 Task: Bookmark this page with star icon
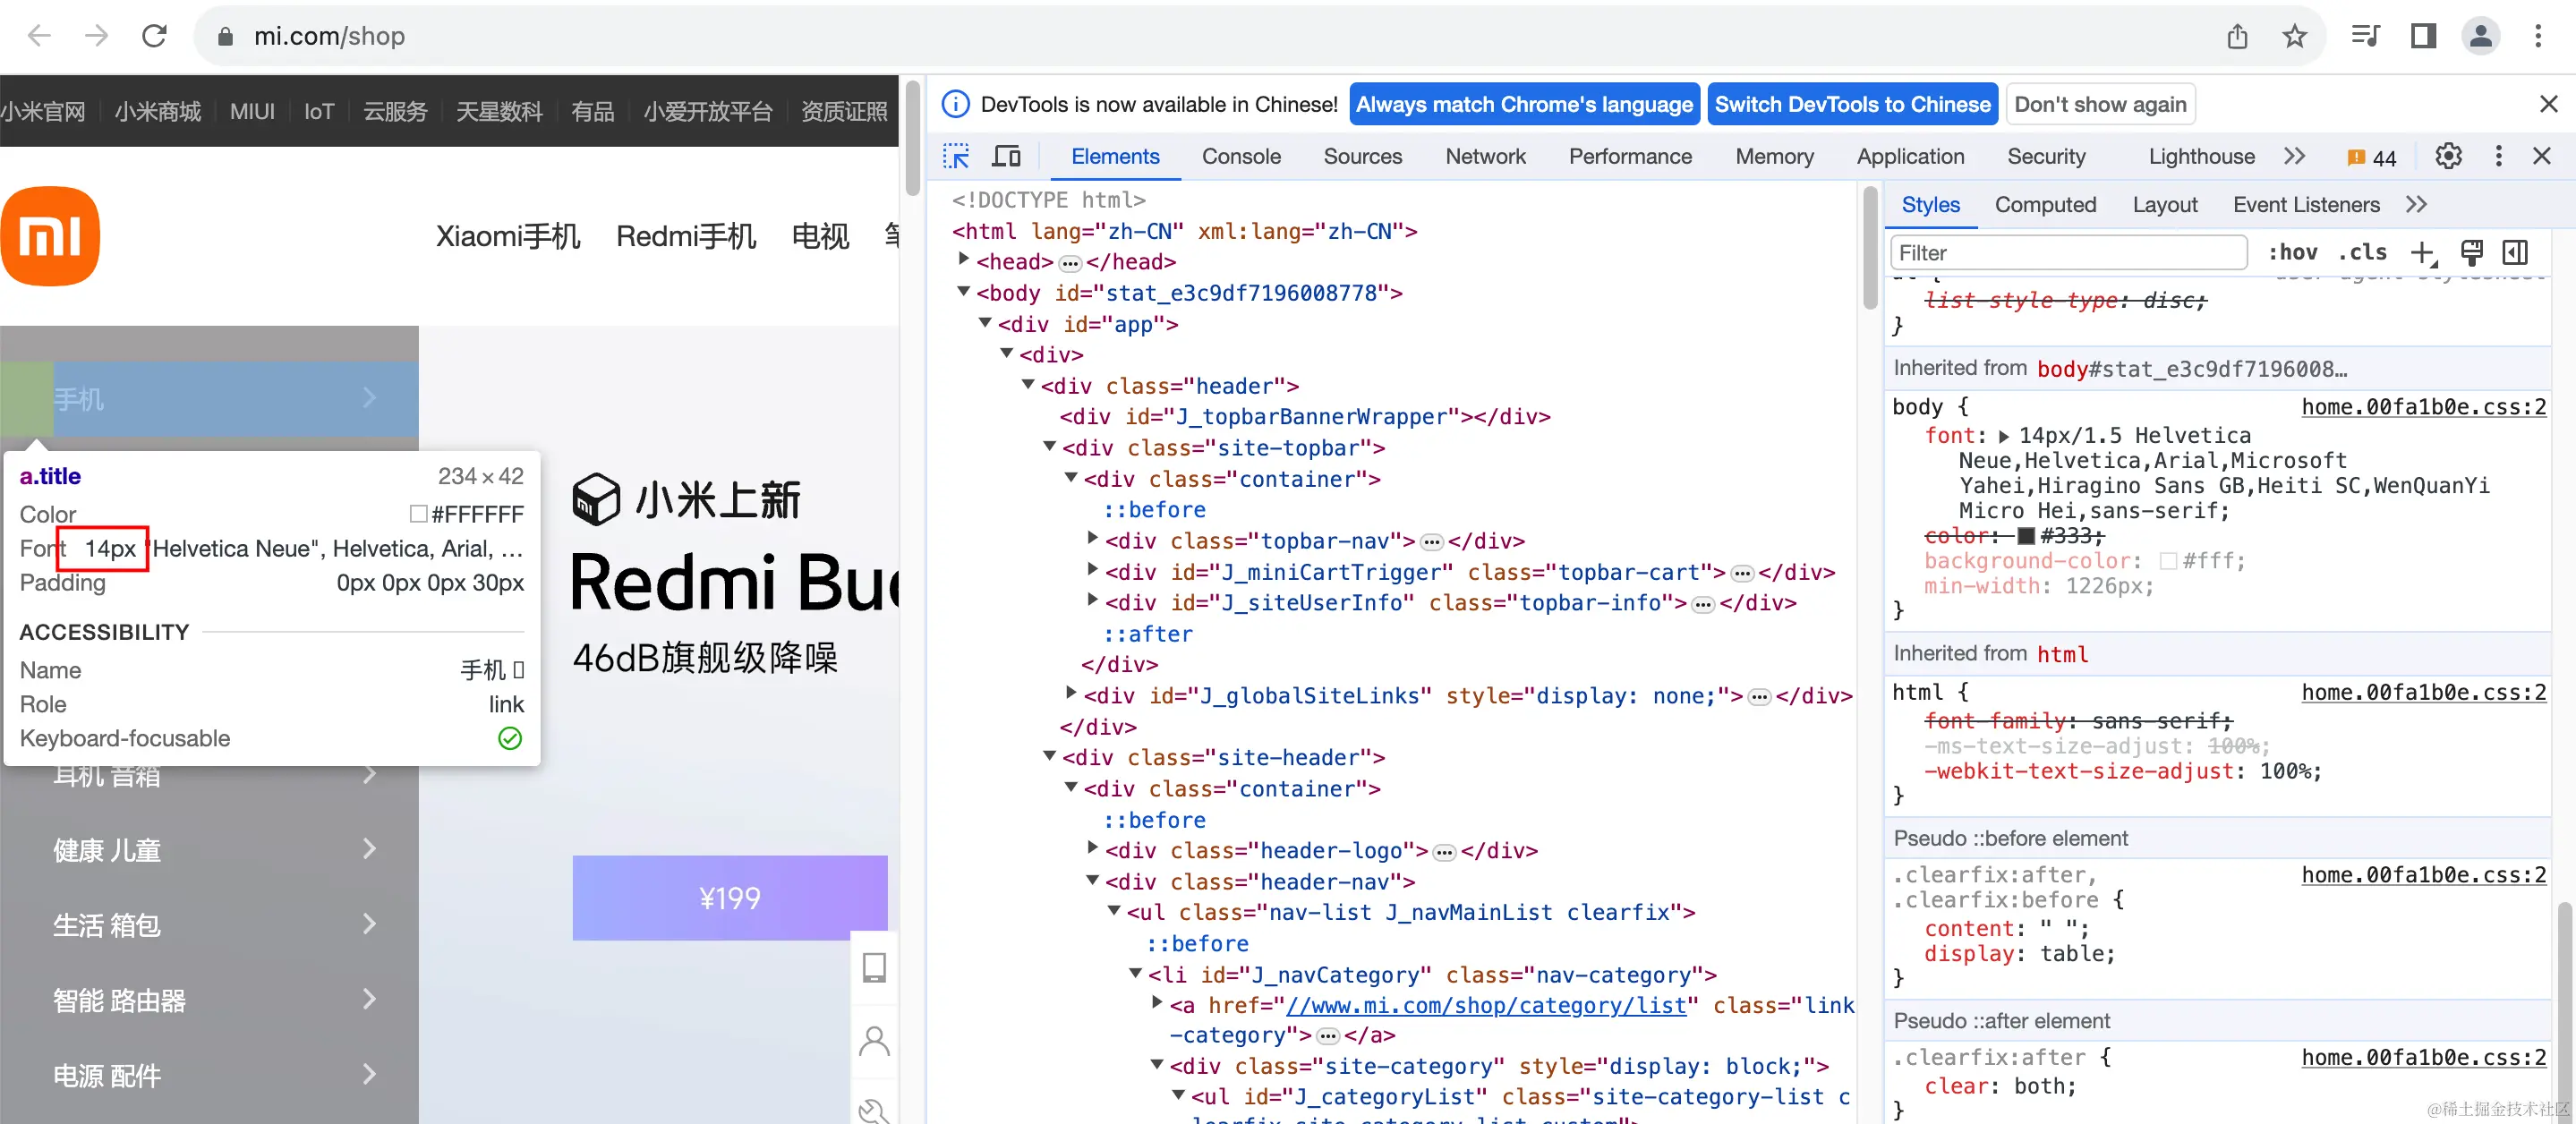tap(2294, 37)
